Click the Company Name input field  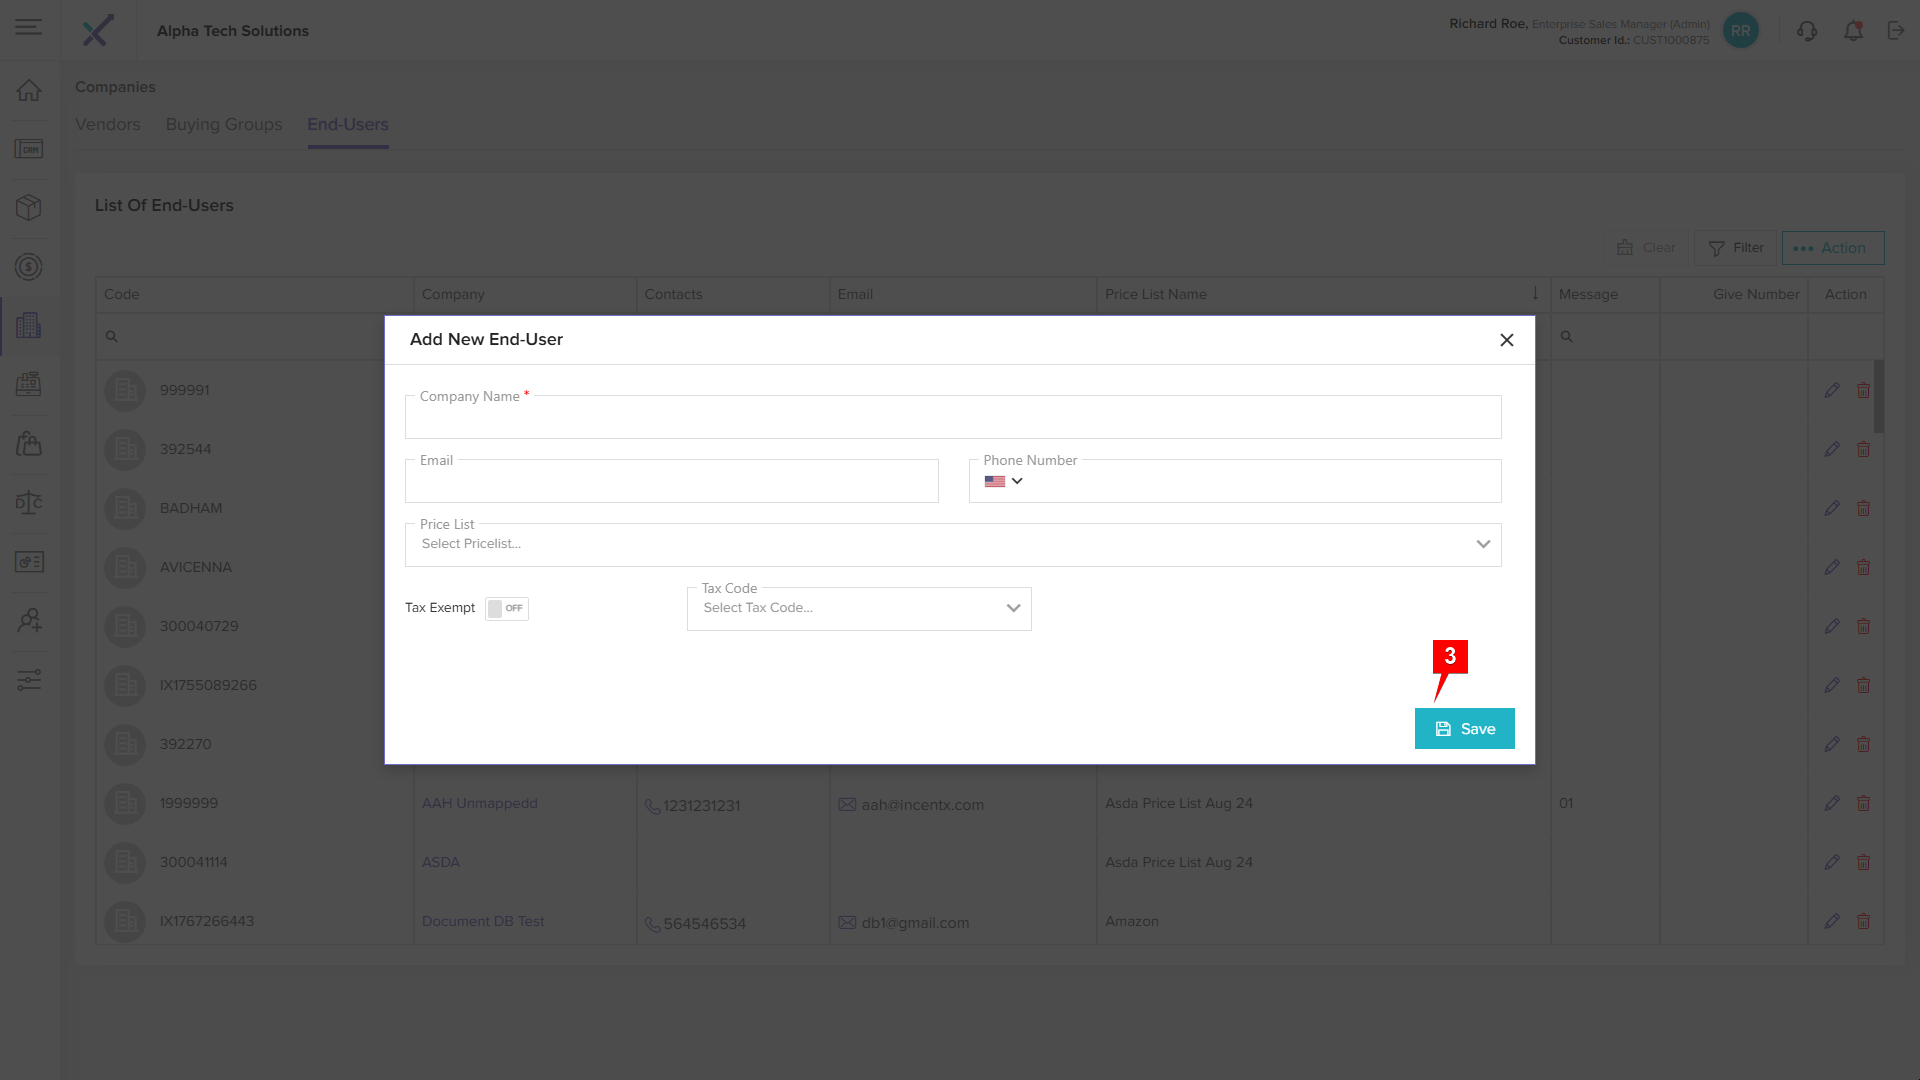tap(952, 418)
